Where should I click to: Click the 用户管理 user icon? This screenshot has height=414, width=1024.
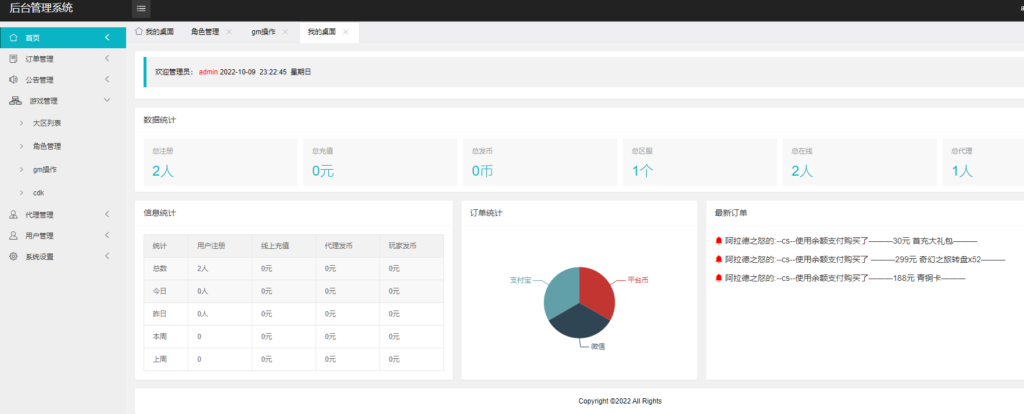pos(13,236)
